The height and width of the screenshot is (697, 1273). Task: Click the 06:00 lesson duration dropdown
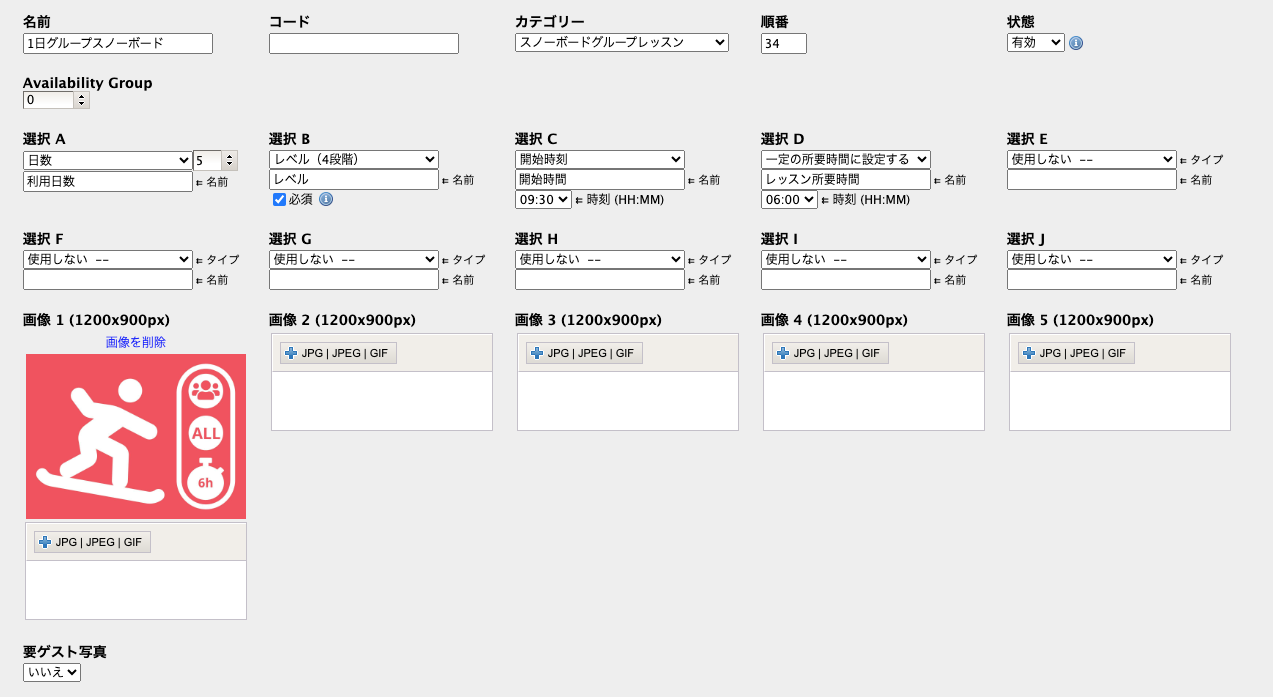coord(789,199)
